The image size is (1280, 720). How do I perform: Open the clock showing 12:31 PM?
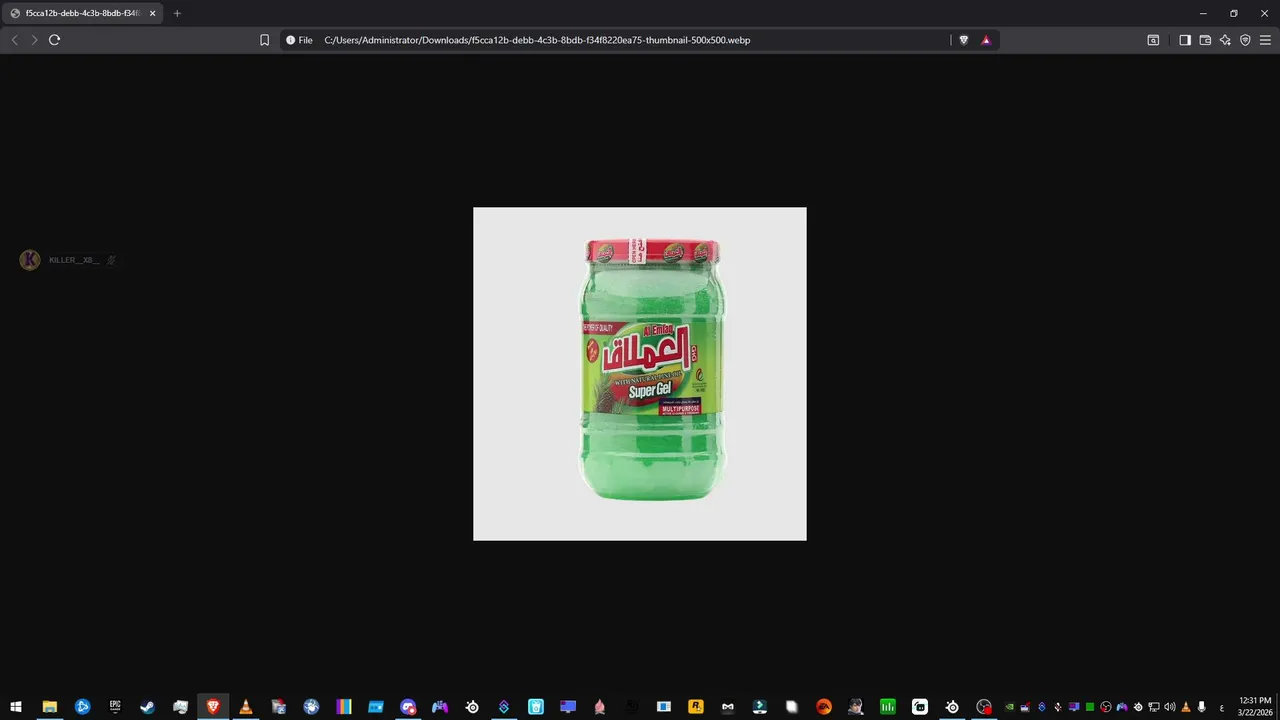(1255, 707)
